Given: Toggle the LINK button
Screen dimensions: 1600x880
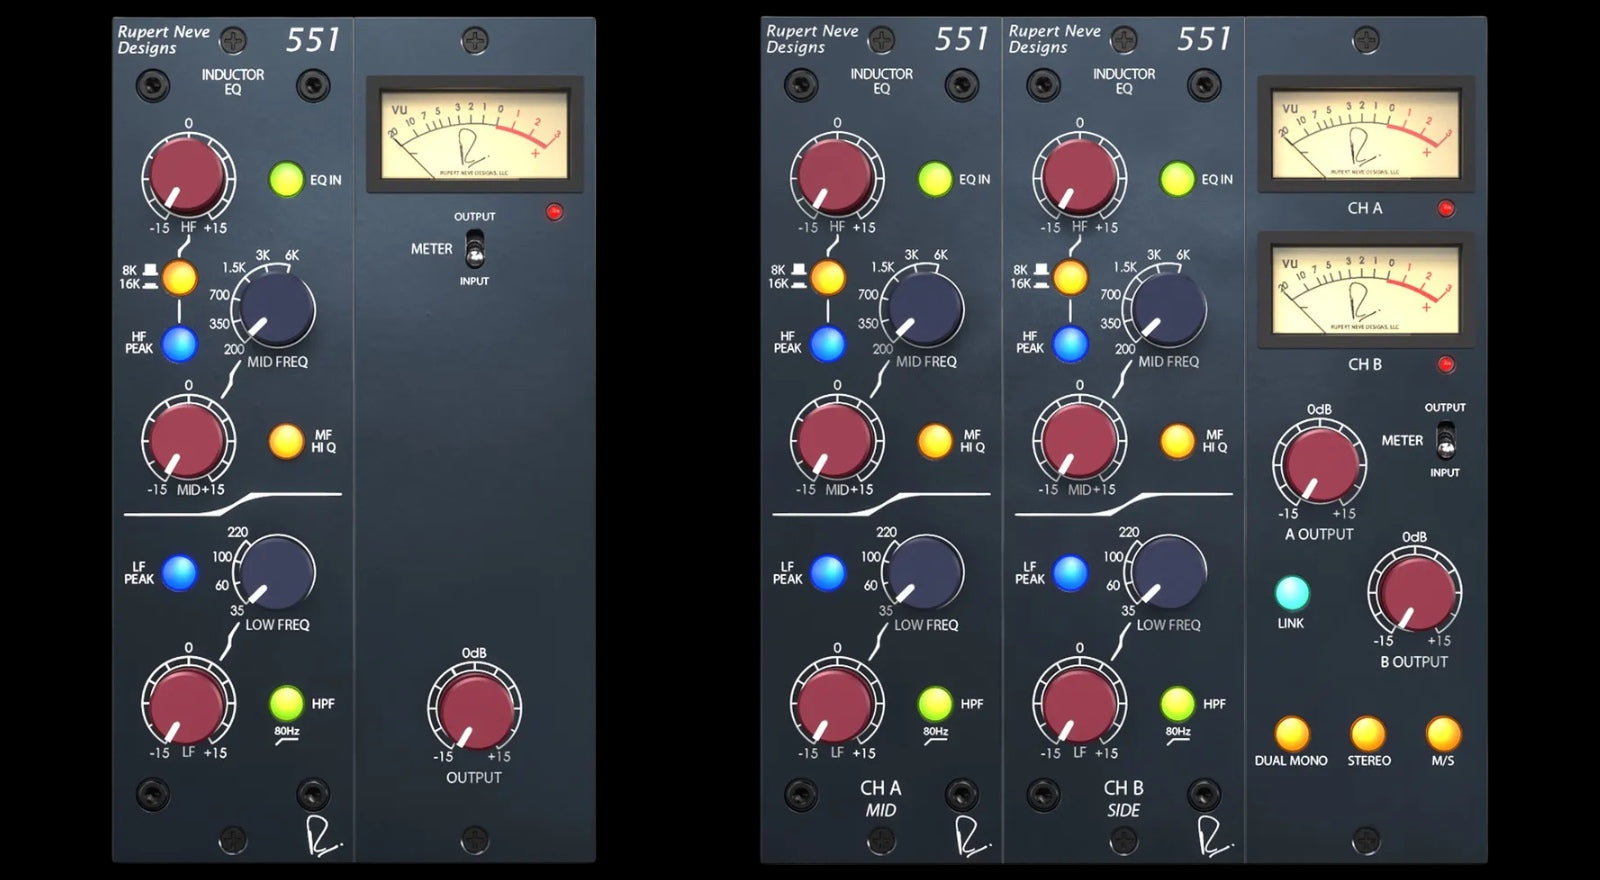Looking at the screenshot, I should point(1291,593).
